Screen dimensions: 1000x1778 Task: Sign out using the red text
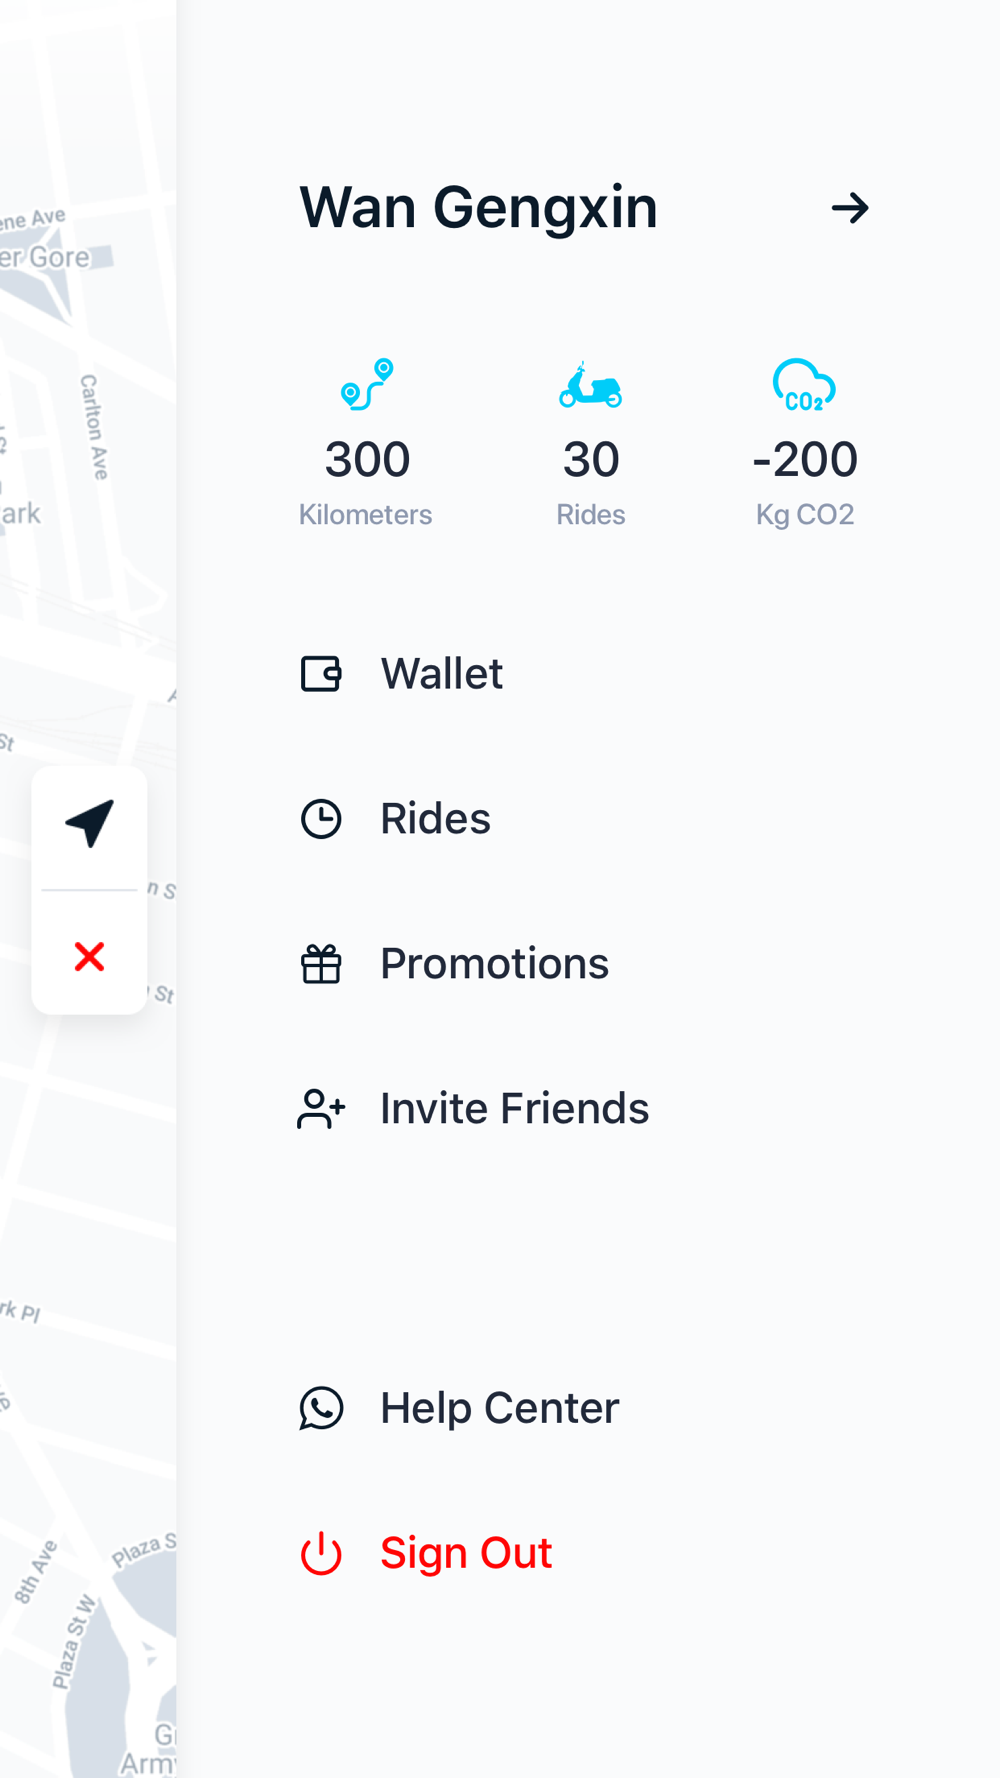pyautogui.click(x=466, y=1553)
